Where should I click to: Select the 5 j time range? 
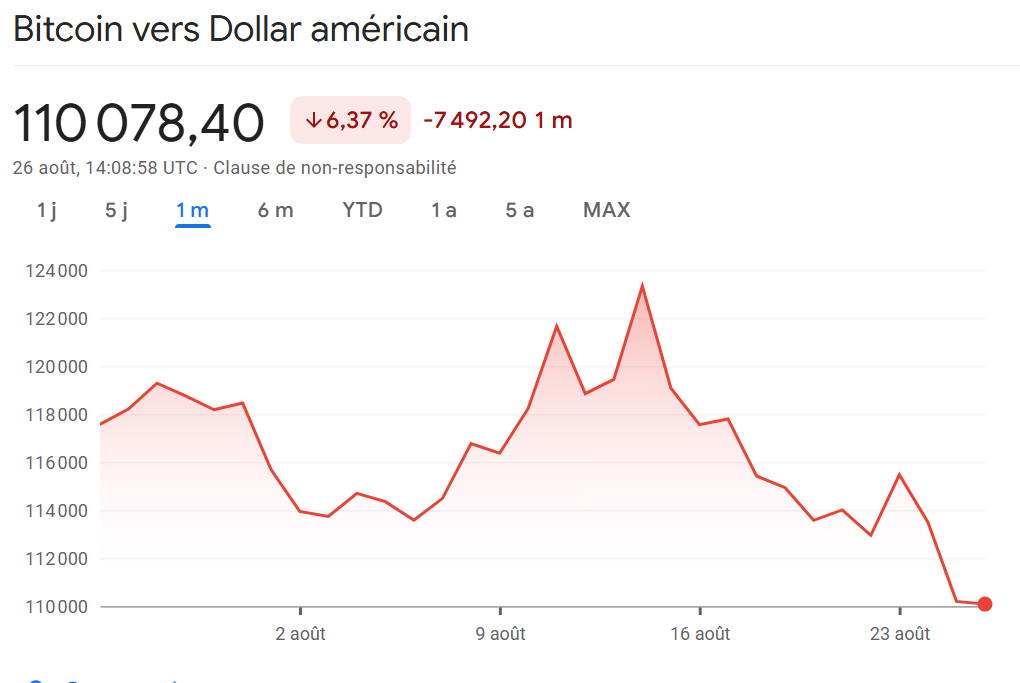point(114,210)
